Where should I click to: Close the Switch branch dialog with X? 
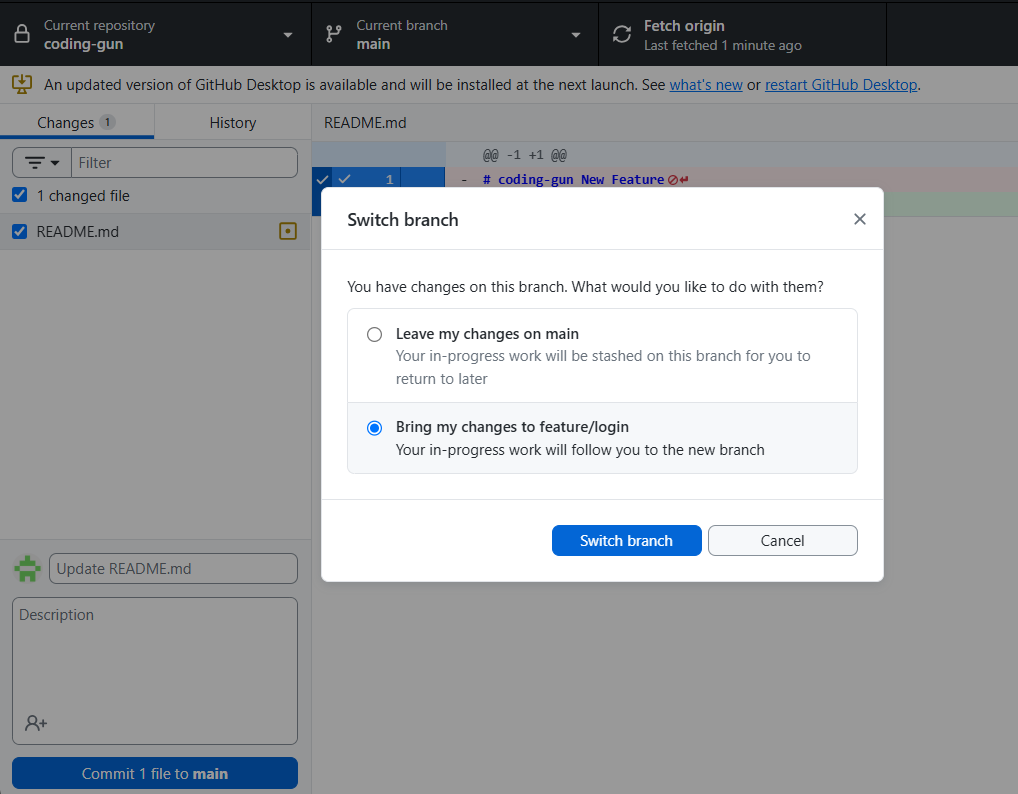click(860, 219)
